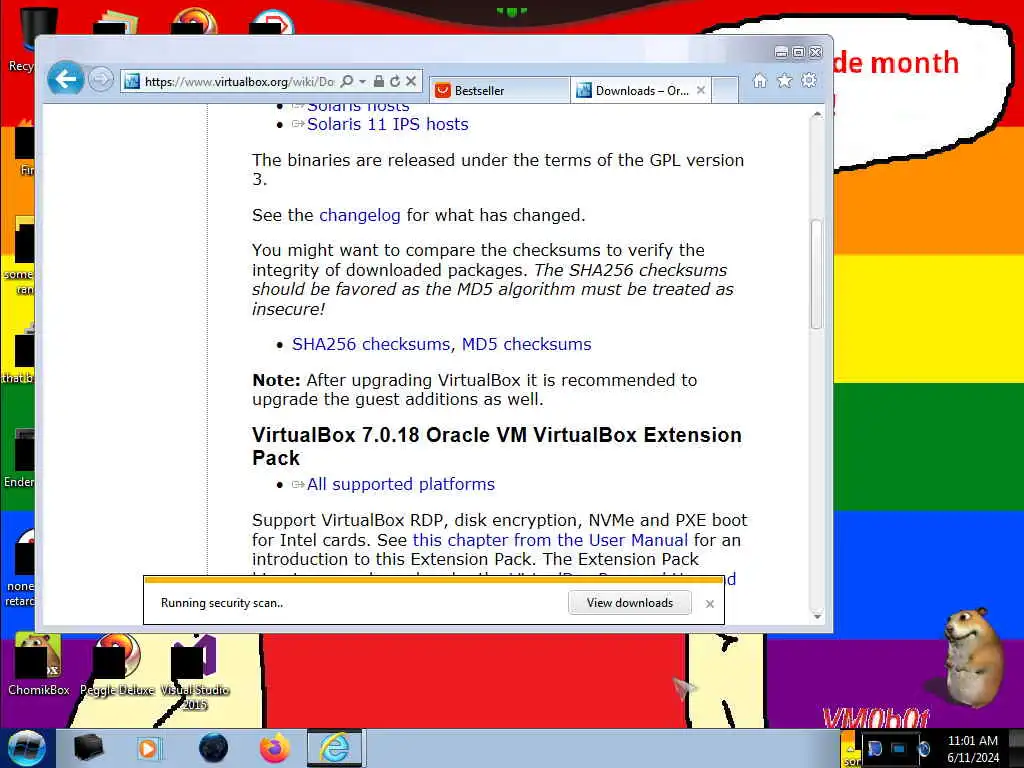Open Firefox from the taskbar
Screen dimensions: 1024x768
click(x=275, y=748)
